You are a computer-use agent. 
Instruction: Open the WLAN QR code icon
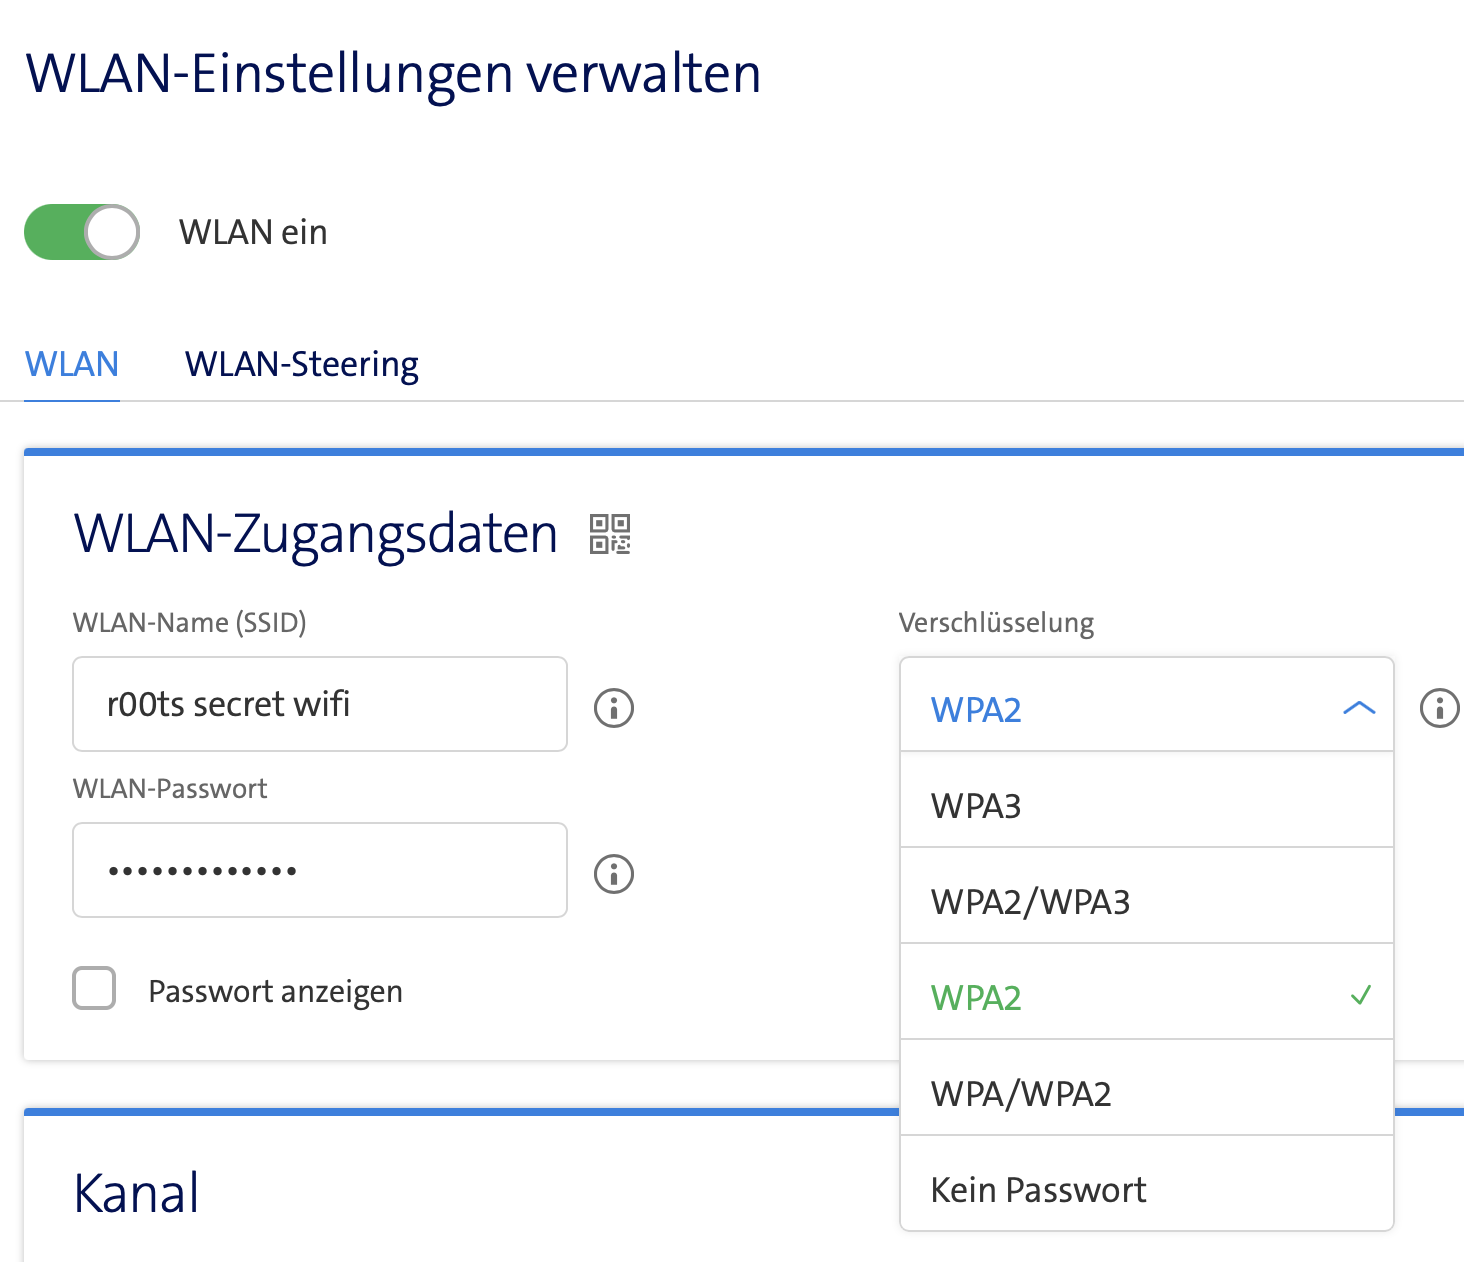click(x=609, y=533)
